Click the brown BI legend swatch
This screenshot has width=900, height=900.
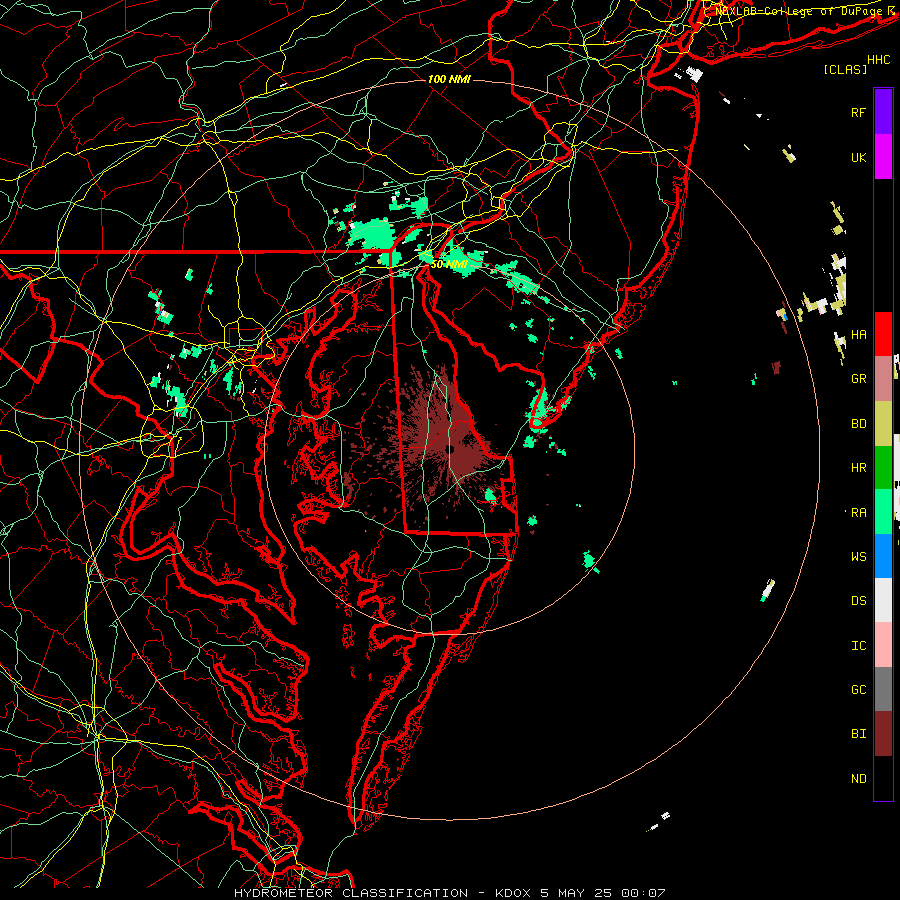coord(883,734)
